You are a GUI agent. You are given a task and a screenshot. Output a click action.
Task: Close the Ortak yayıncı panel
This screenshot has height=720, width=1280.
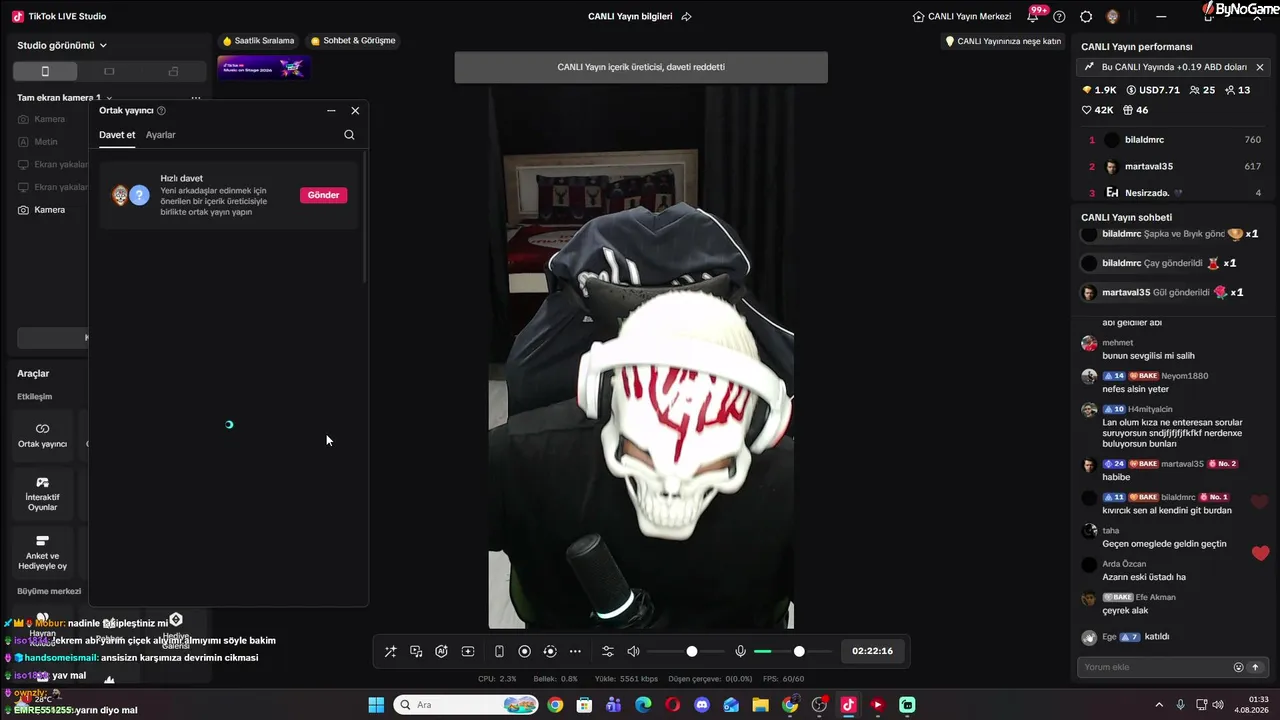pyautogui.click(x=355, y=111)
